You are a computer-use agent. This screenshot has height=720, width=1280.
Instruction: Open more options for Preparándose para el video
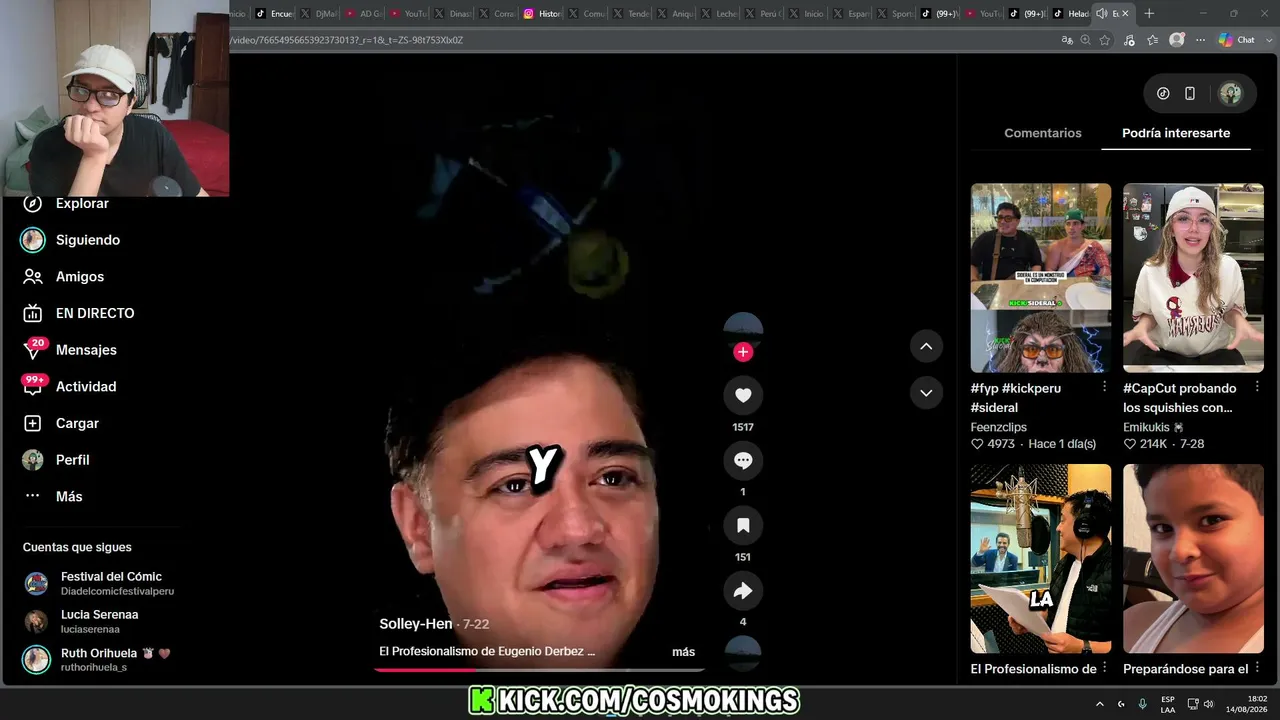[1257, 668]
